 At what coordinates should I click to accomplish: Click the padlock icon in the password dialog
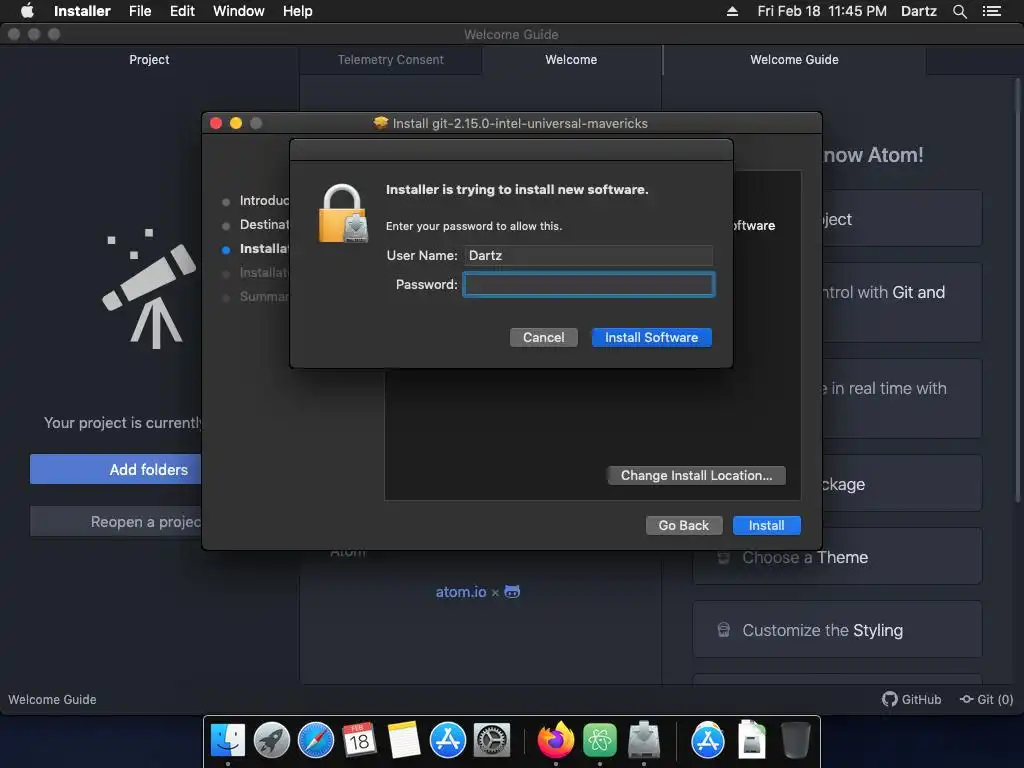click(343, 214)
